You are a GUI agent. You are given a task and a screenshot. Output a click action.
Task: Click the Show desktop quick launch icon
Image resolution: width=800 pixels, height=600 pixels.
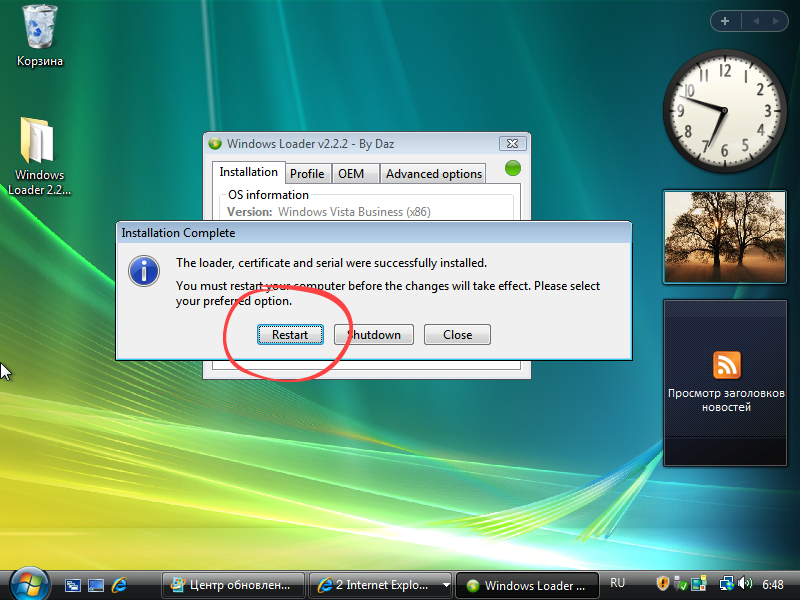coord(96,585)
